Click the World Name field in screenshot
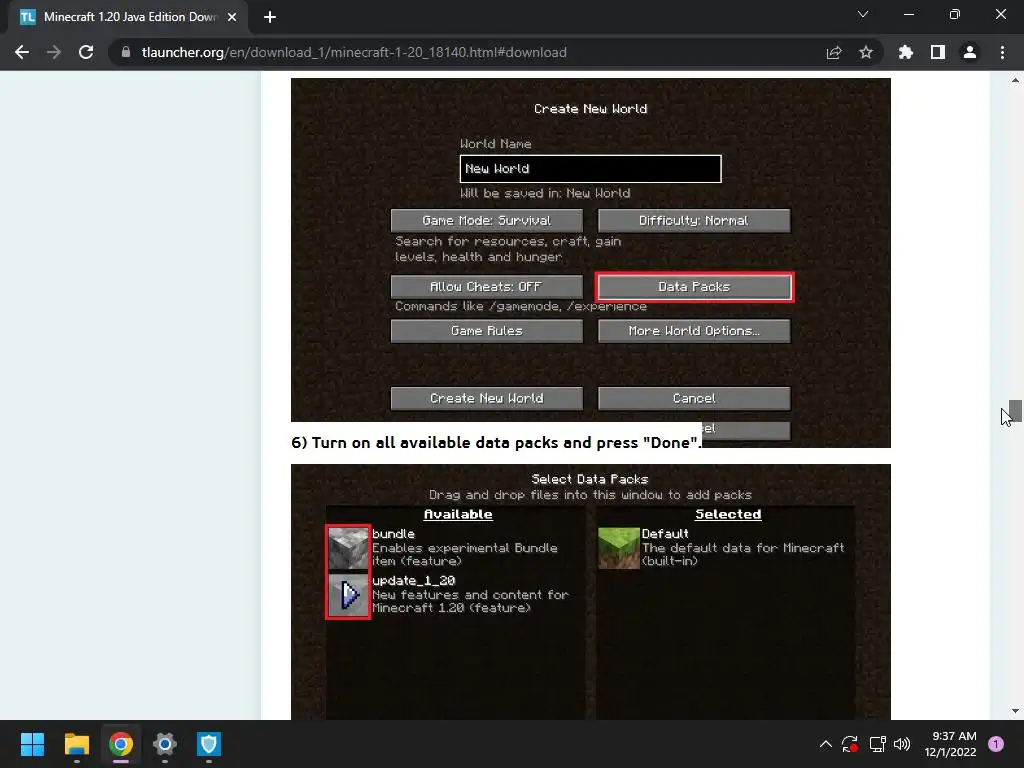This screenshot has width=1024, height=768. 590,168
